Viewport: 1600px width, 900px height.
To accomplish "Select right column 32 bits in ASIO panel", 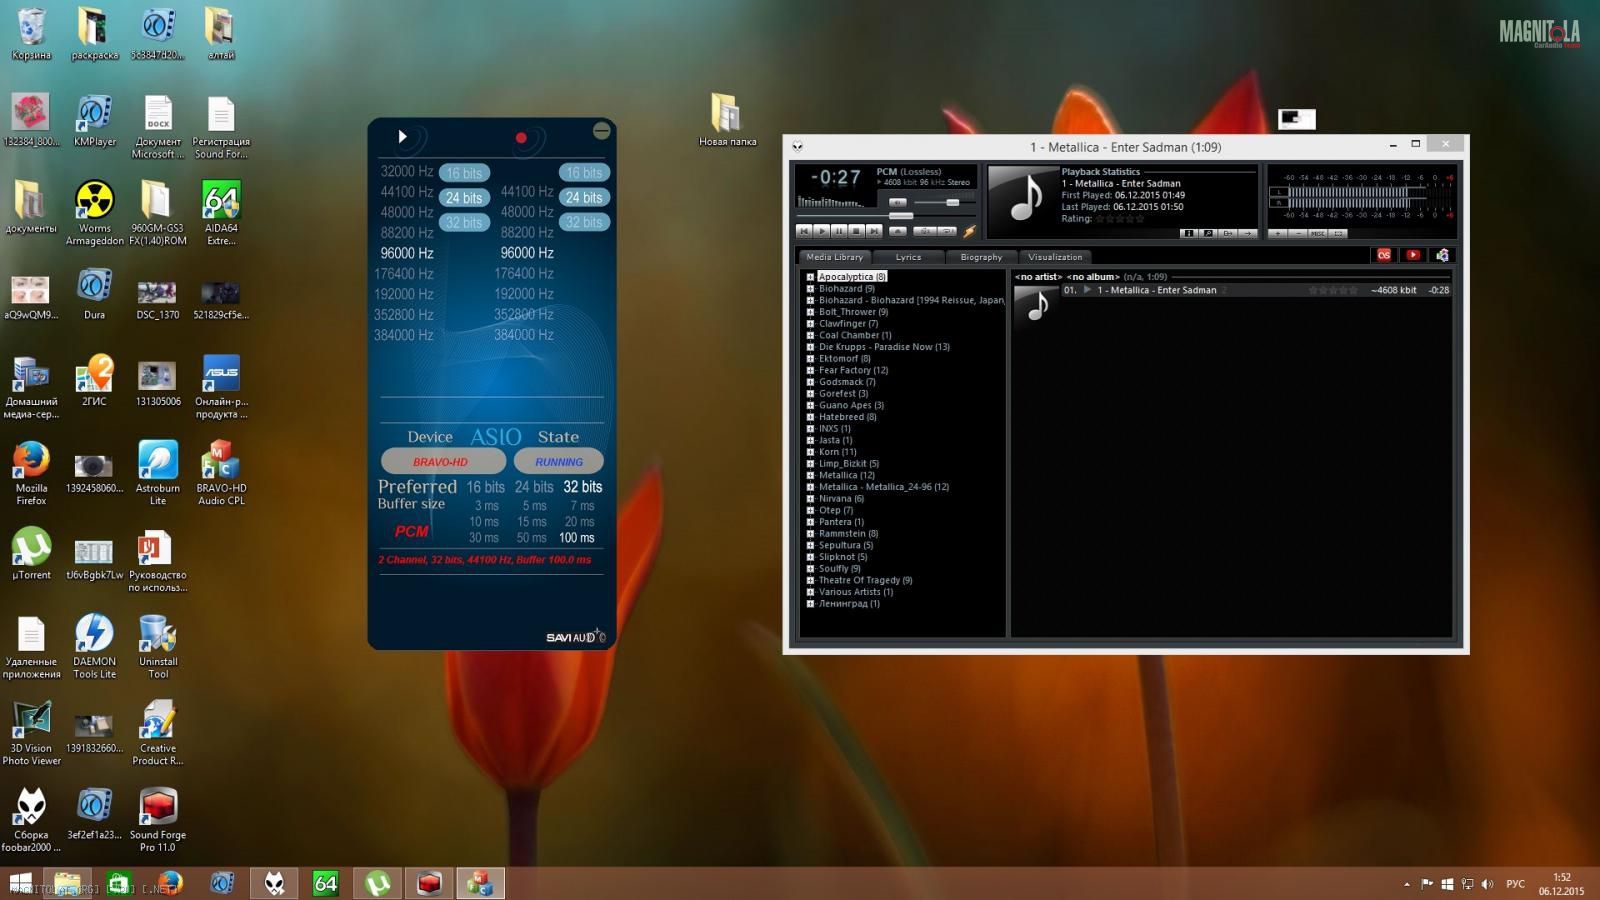I will (584, 222).
